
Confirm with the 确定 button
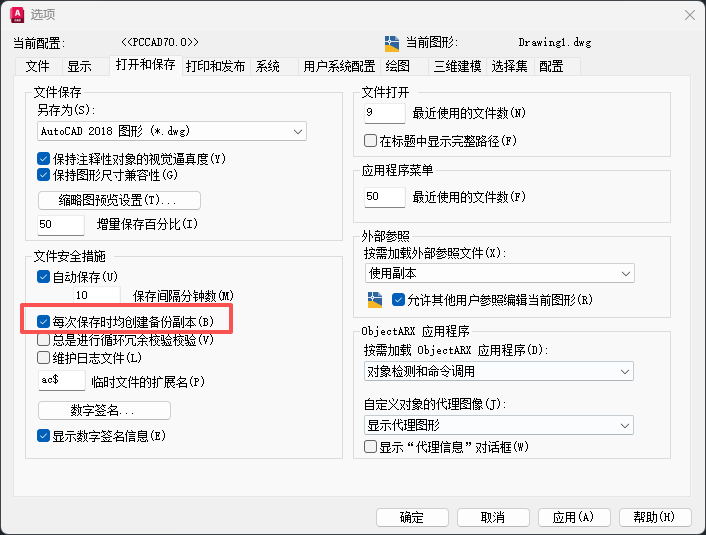pos(412,517)
